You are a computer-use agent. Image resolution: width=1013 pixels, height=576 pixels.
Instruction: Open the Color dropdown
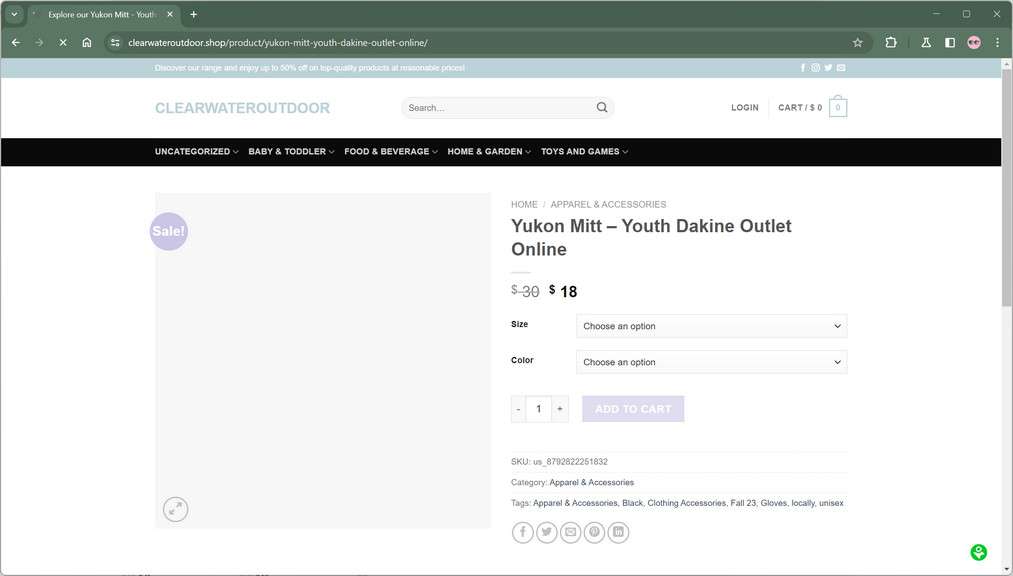[711, 362]
